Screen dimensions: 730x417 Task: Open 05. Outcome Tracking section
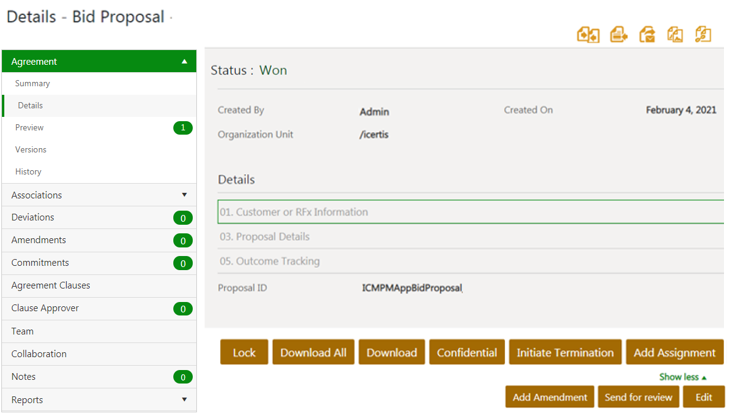point(471,261)
